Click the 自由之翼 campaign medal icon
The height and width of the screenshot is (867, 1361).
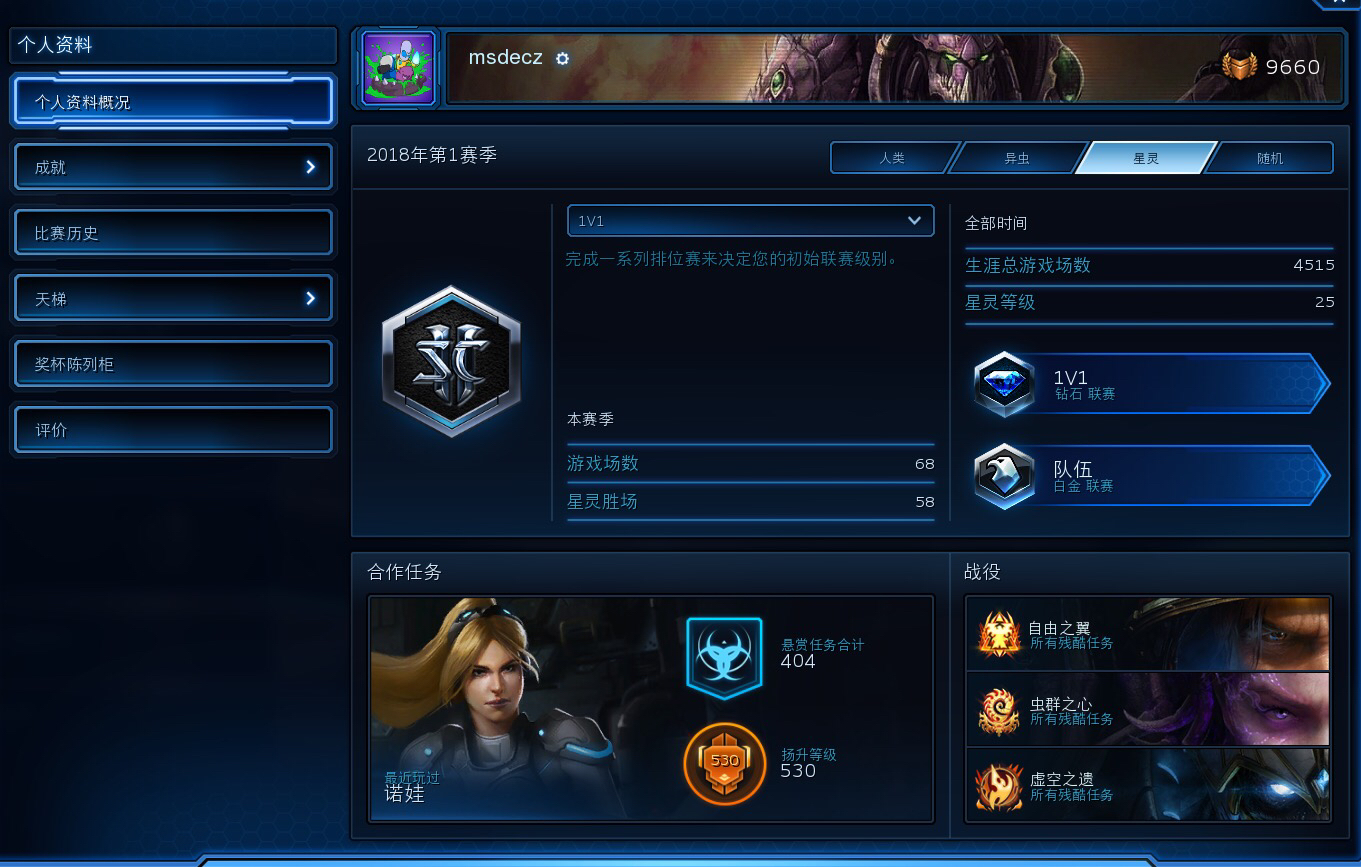point(999,634)
